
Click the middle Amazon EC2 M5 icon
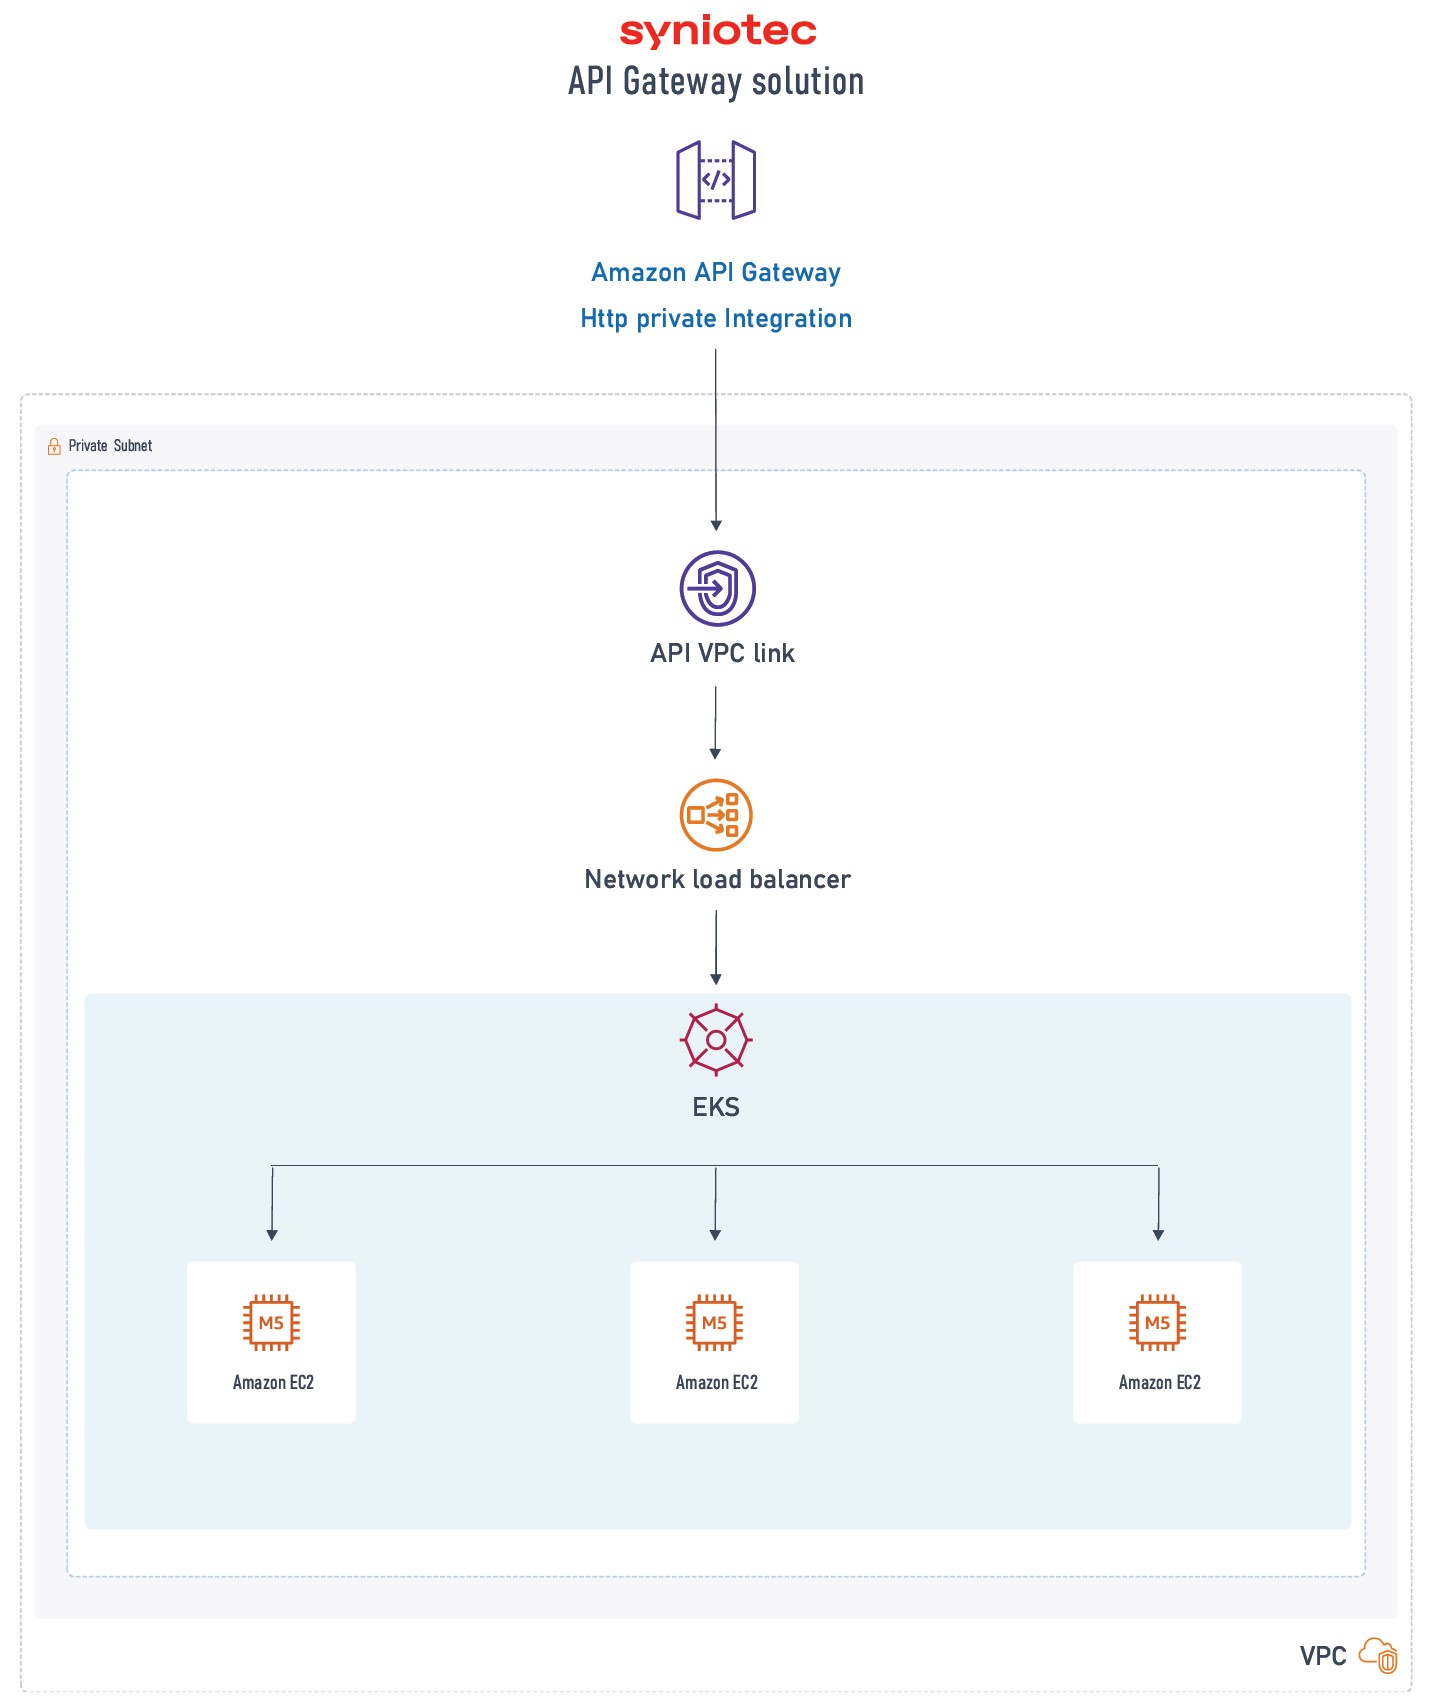tap(714, 1323)
